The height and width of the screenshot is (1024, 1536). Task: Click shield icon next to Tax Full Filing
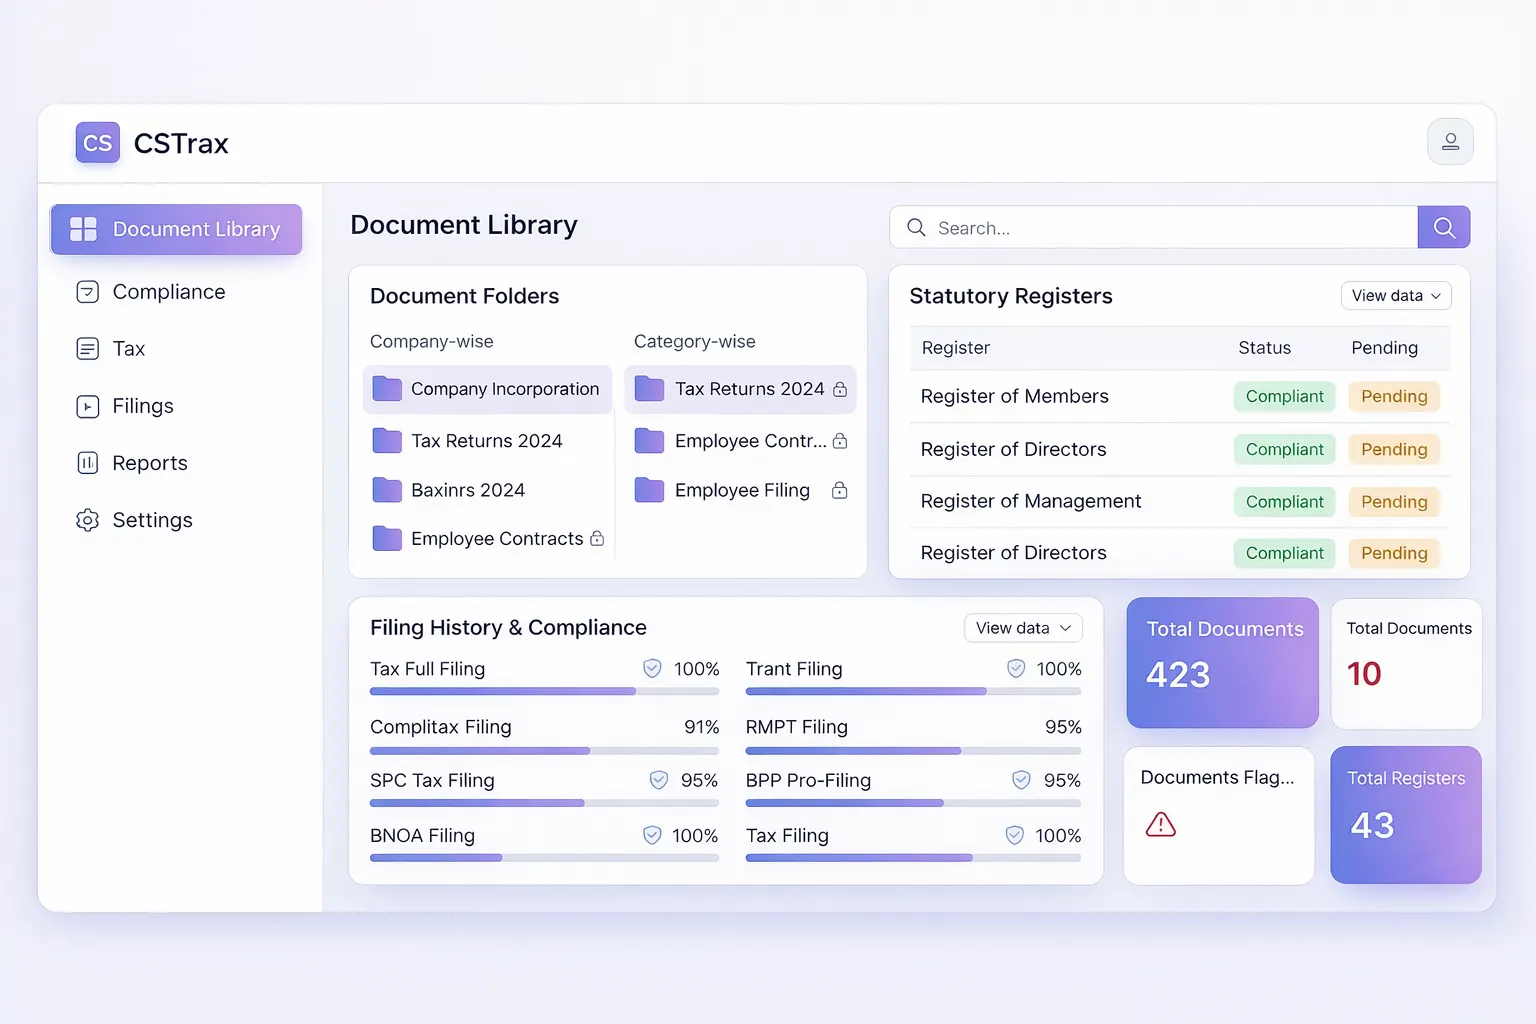point(652,669)
